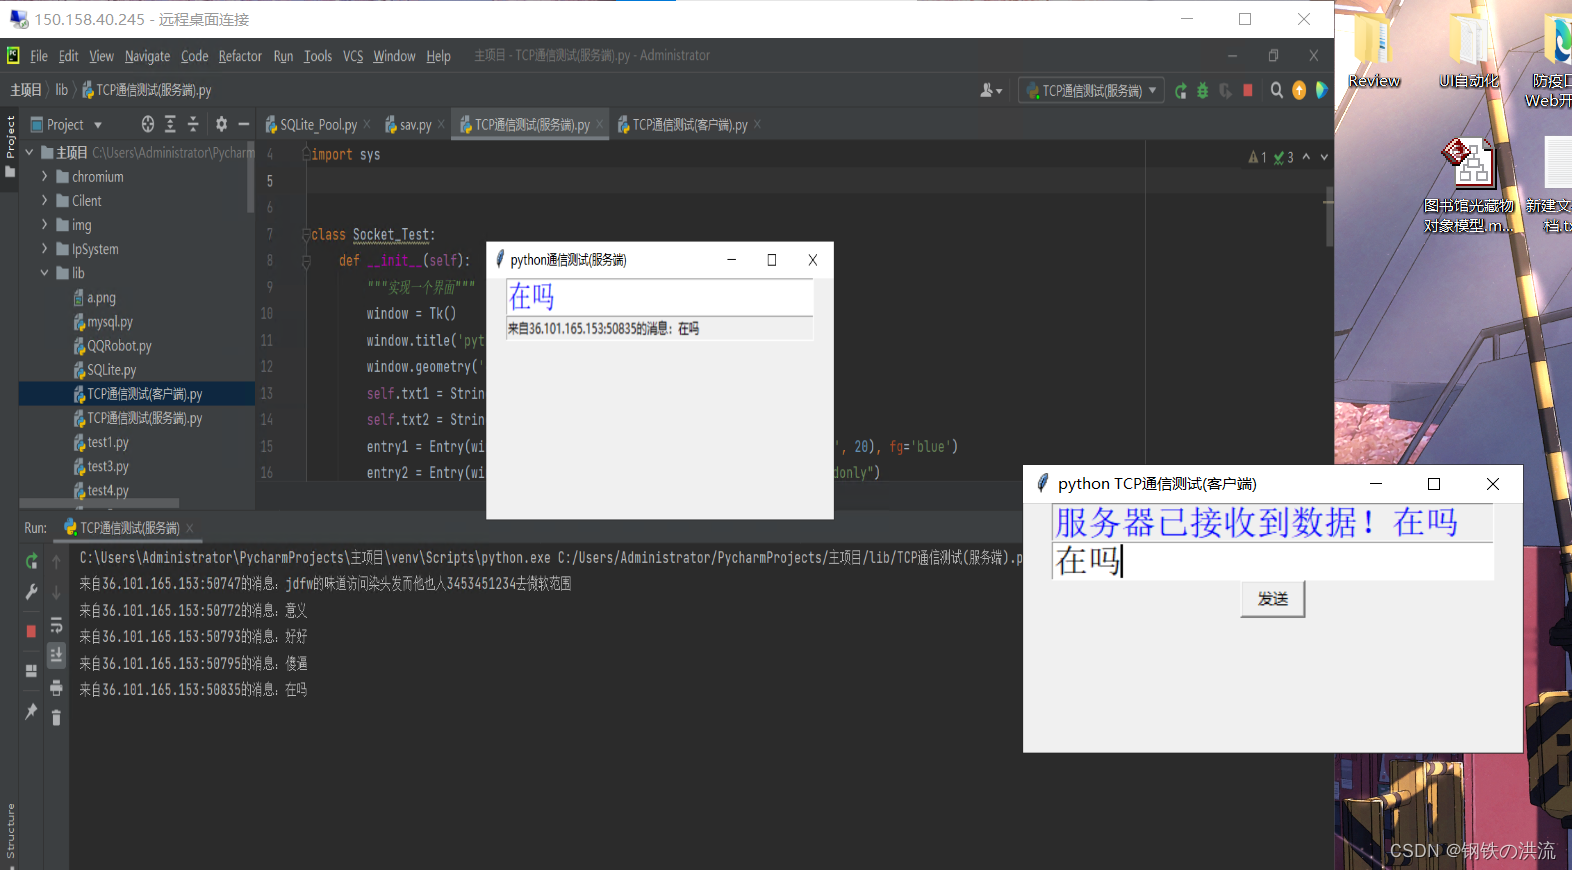This screenshot has width=1572, height=870.
Task: Expand the chromium folder
Action: 44,176
